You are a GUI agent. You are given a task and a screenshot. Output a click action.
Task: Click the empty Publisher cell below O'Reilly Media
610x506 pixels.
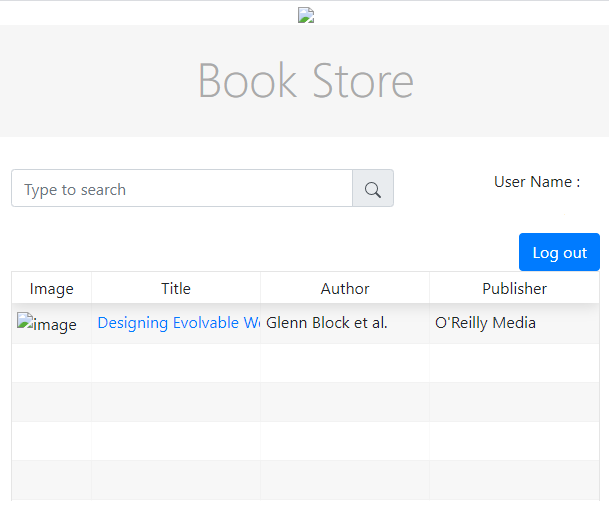coord(514,363)
